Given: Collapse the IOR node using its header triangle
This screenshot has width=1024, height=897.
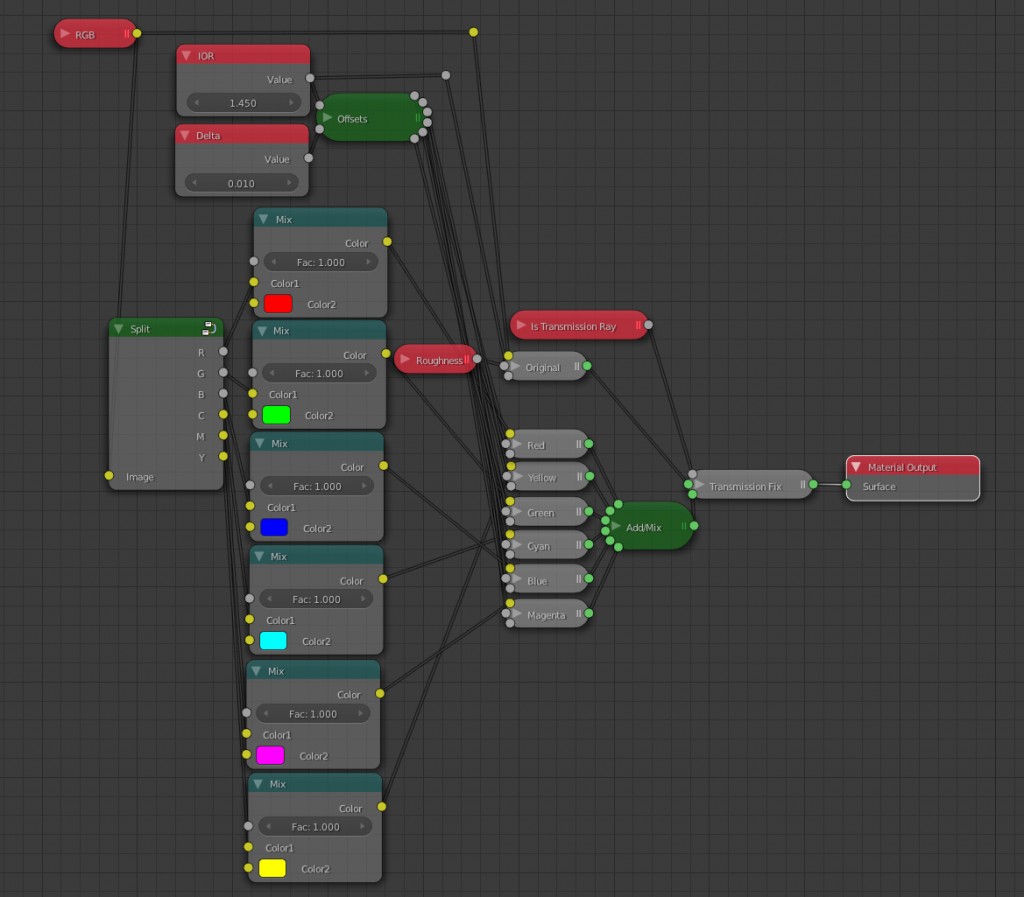Looking at the screenshot, I should pyautogui.click(x=186, y=54).
